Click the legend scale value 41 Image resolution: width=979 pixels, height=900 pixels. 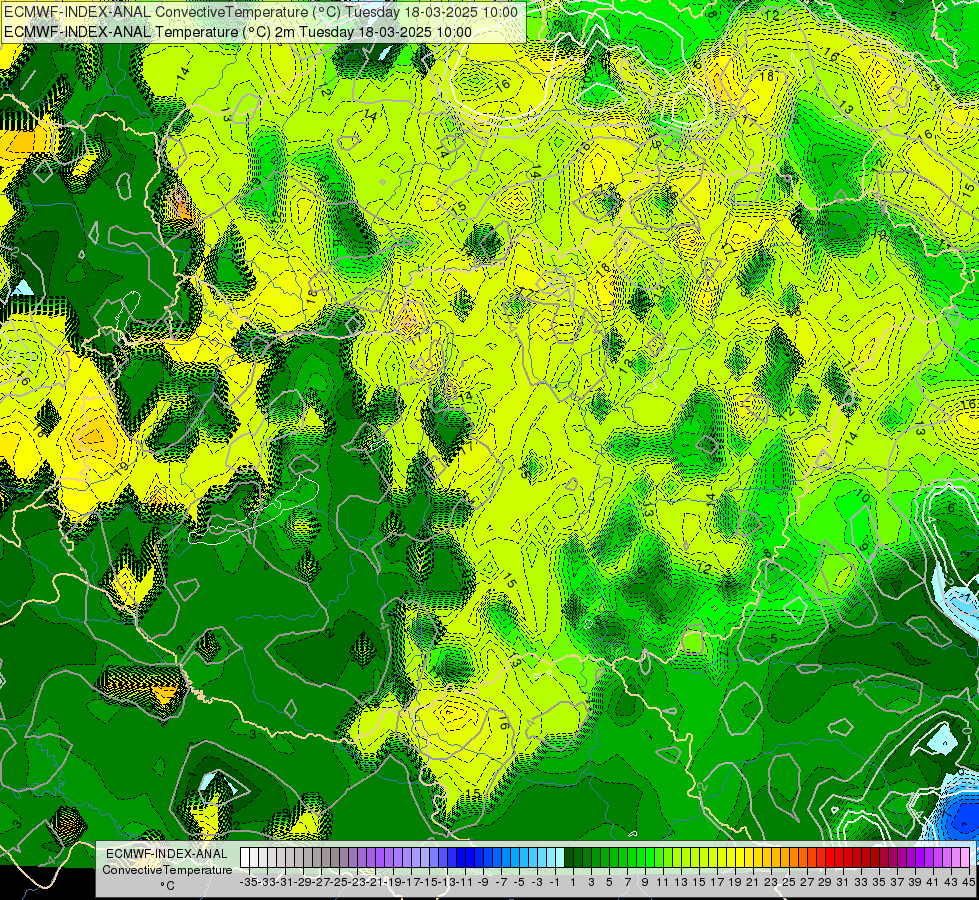932,883
